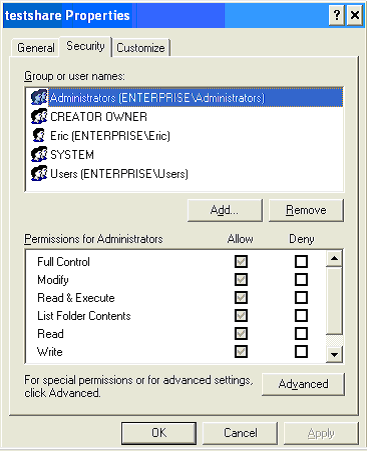Click the help question mark icon
The width and height of the screenshot is (367, 451).
tap(337, 15)
